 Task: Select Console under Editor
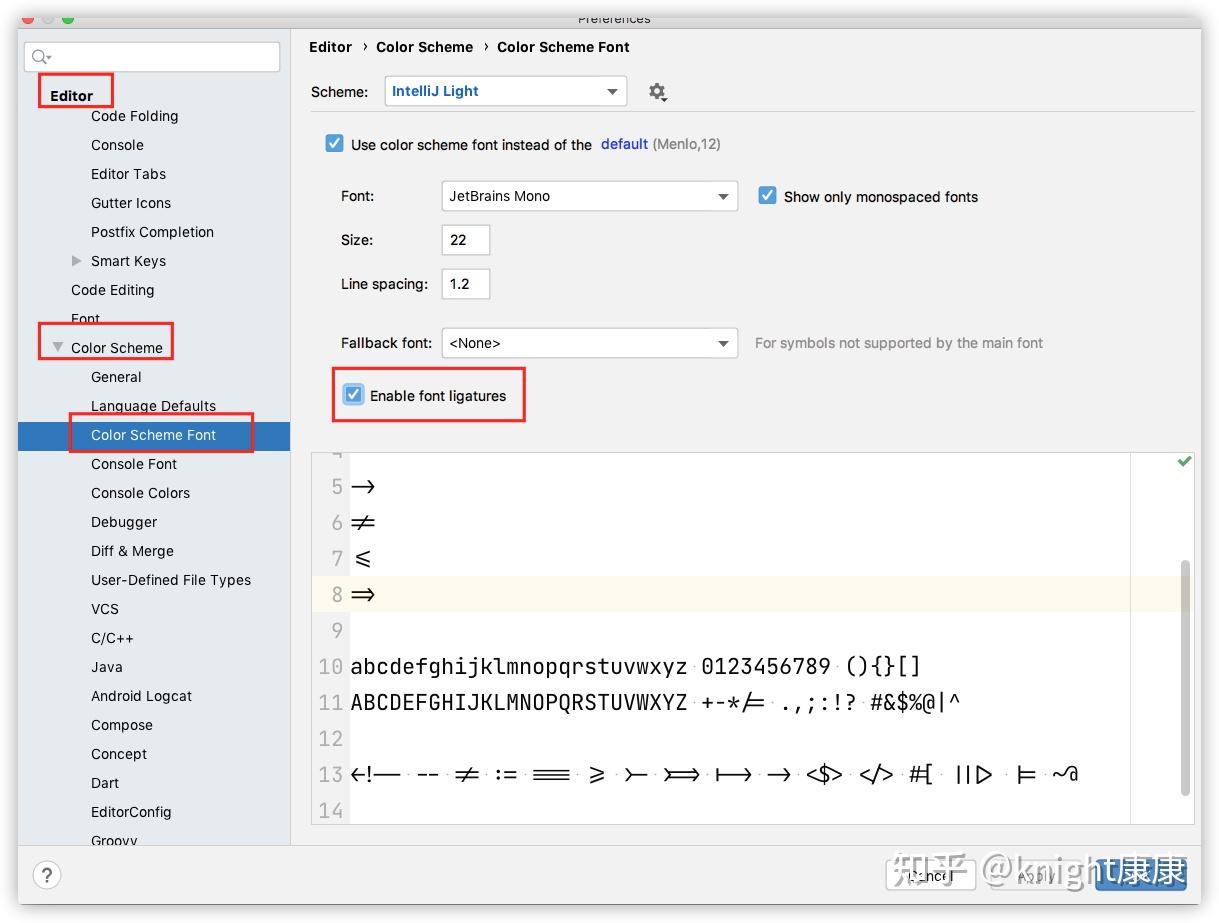pyautogui.click(x=117, y=145)
